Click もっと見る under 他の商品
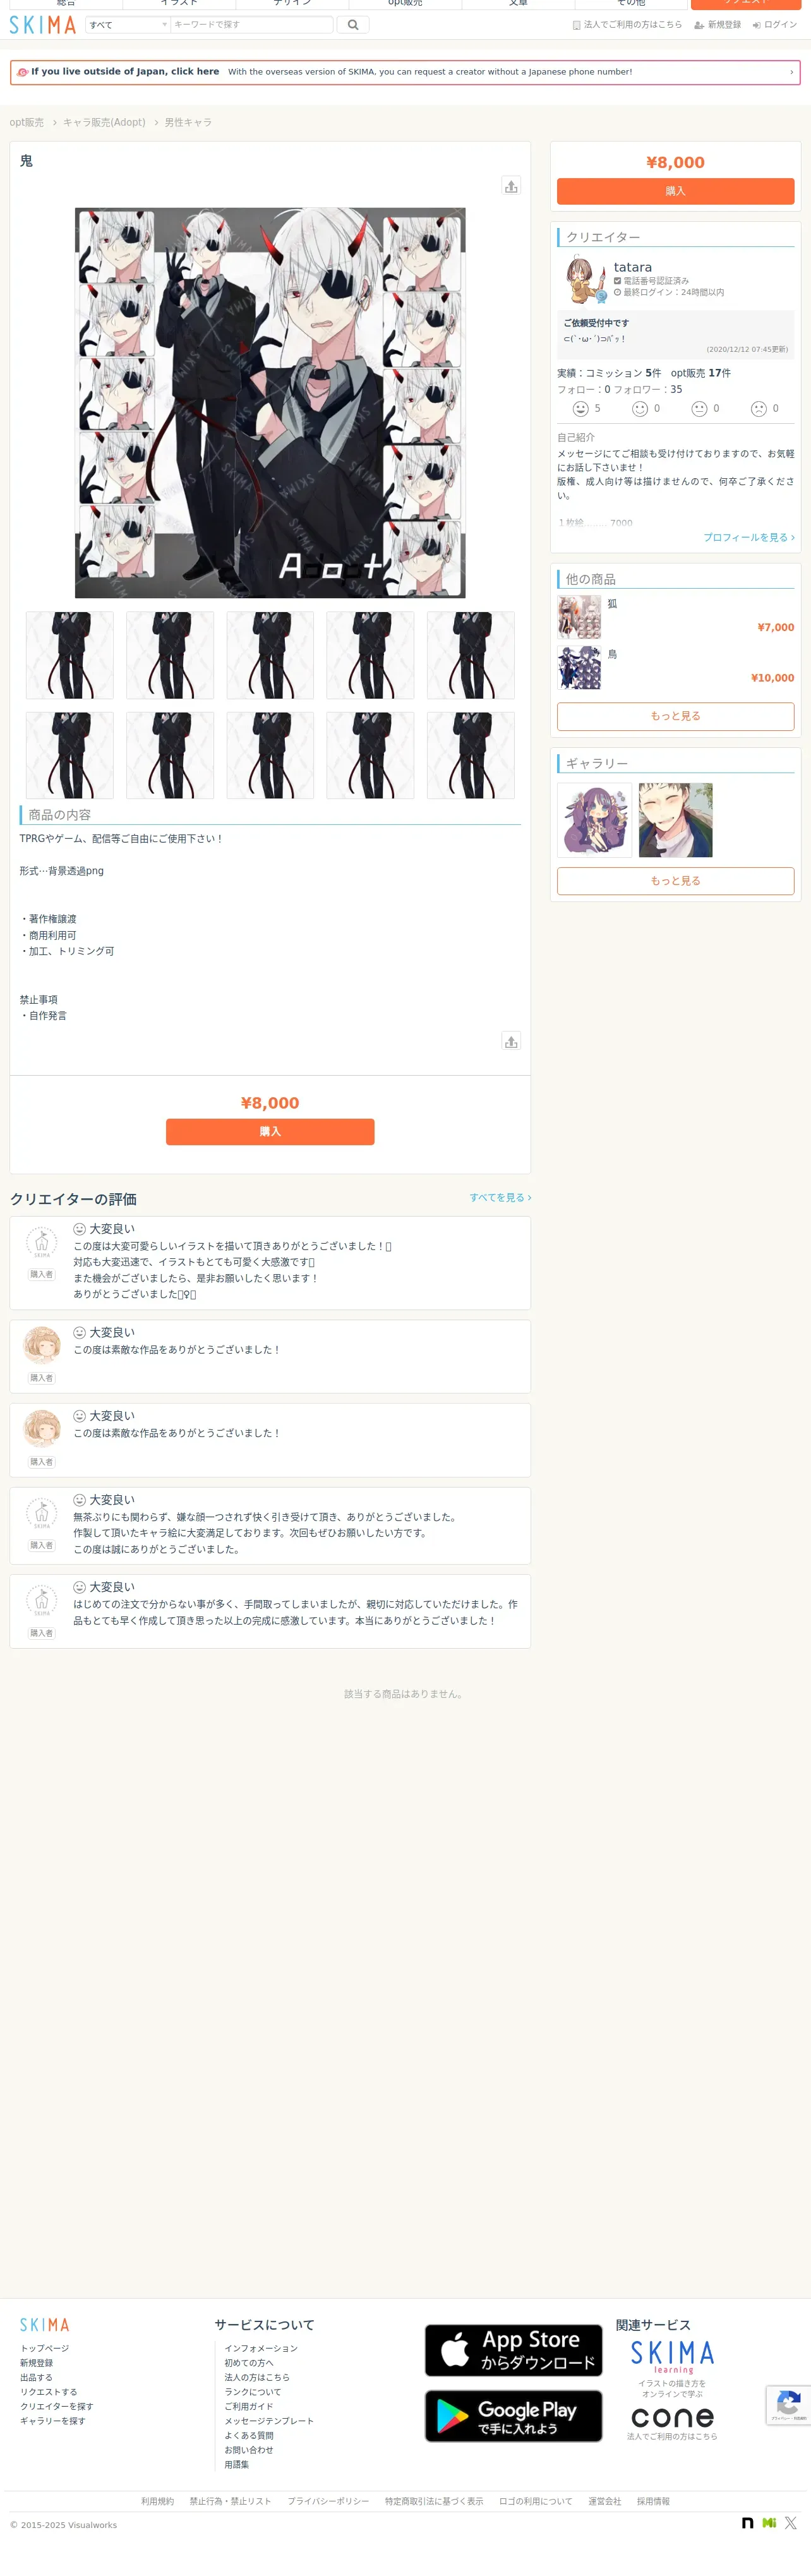This screenshot has width=811, height=2576. [675, 716]
